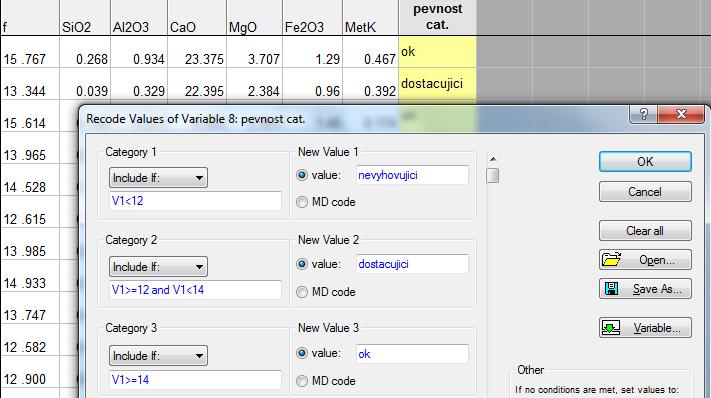The height and width of the screenshot is (398, 711).
Task: Click the cell with value 0.467
Action: point(370,52)
